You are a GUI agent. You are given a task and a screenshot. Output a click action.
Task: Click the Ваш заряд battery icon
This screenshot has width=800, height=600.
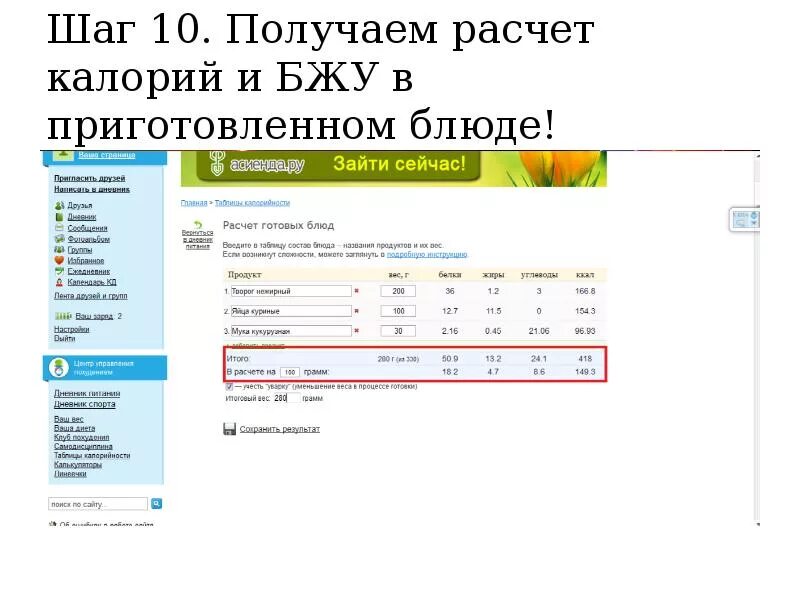pyautogui.click(x=63, y=316)
